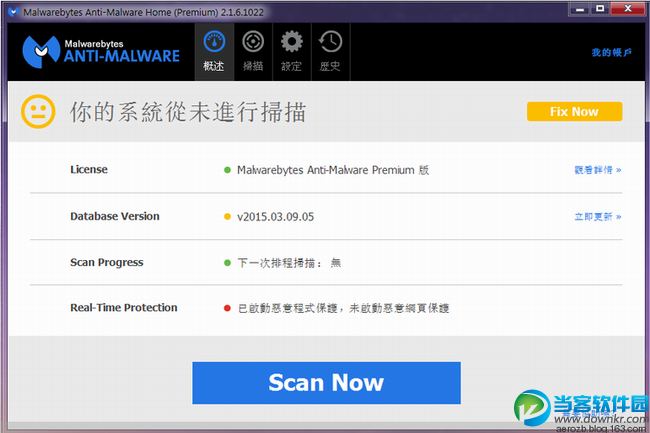Click the window title bar text
Viewport: 650px width, 433px height.
pyautogui.click(x=143, y=12)
